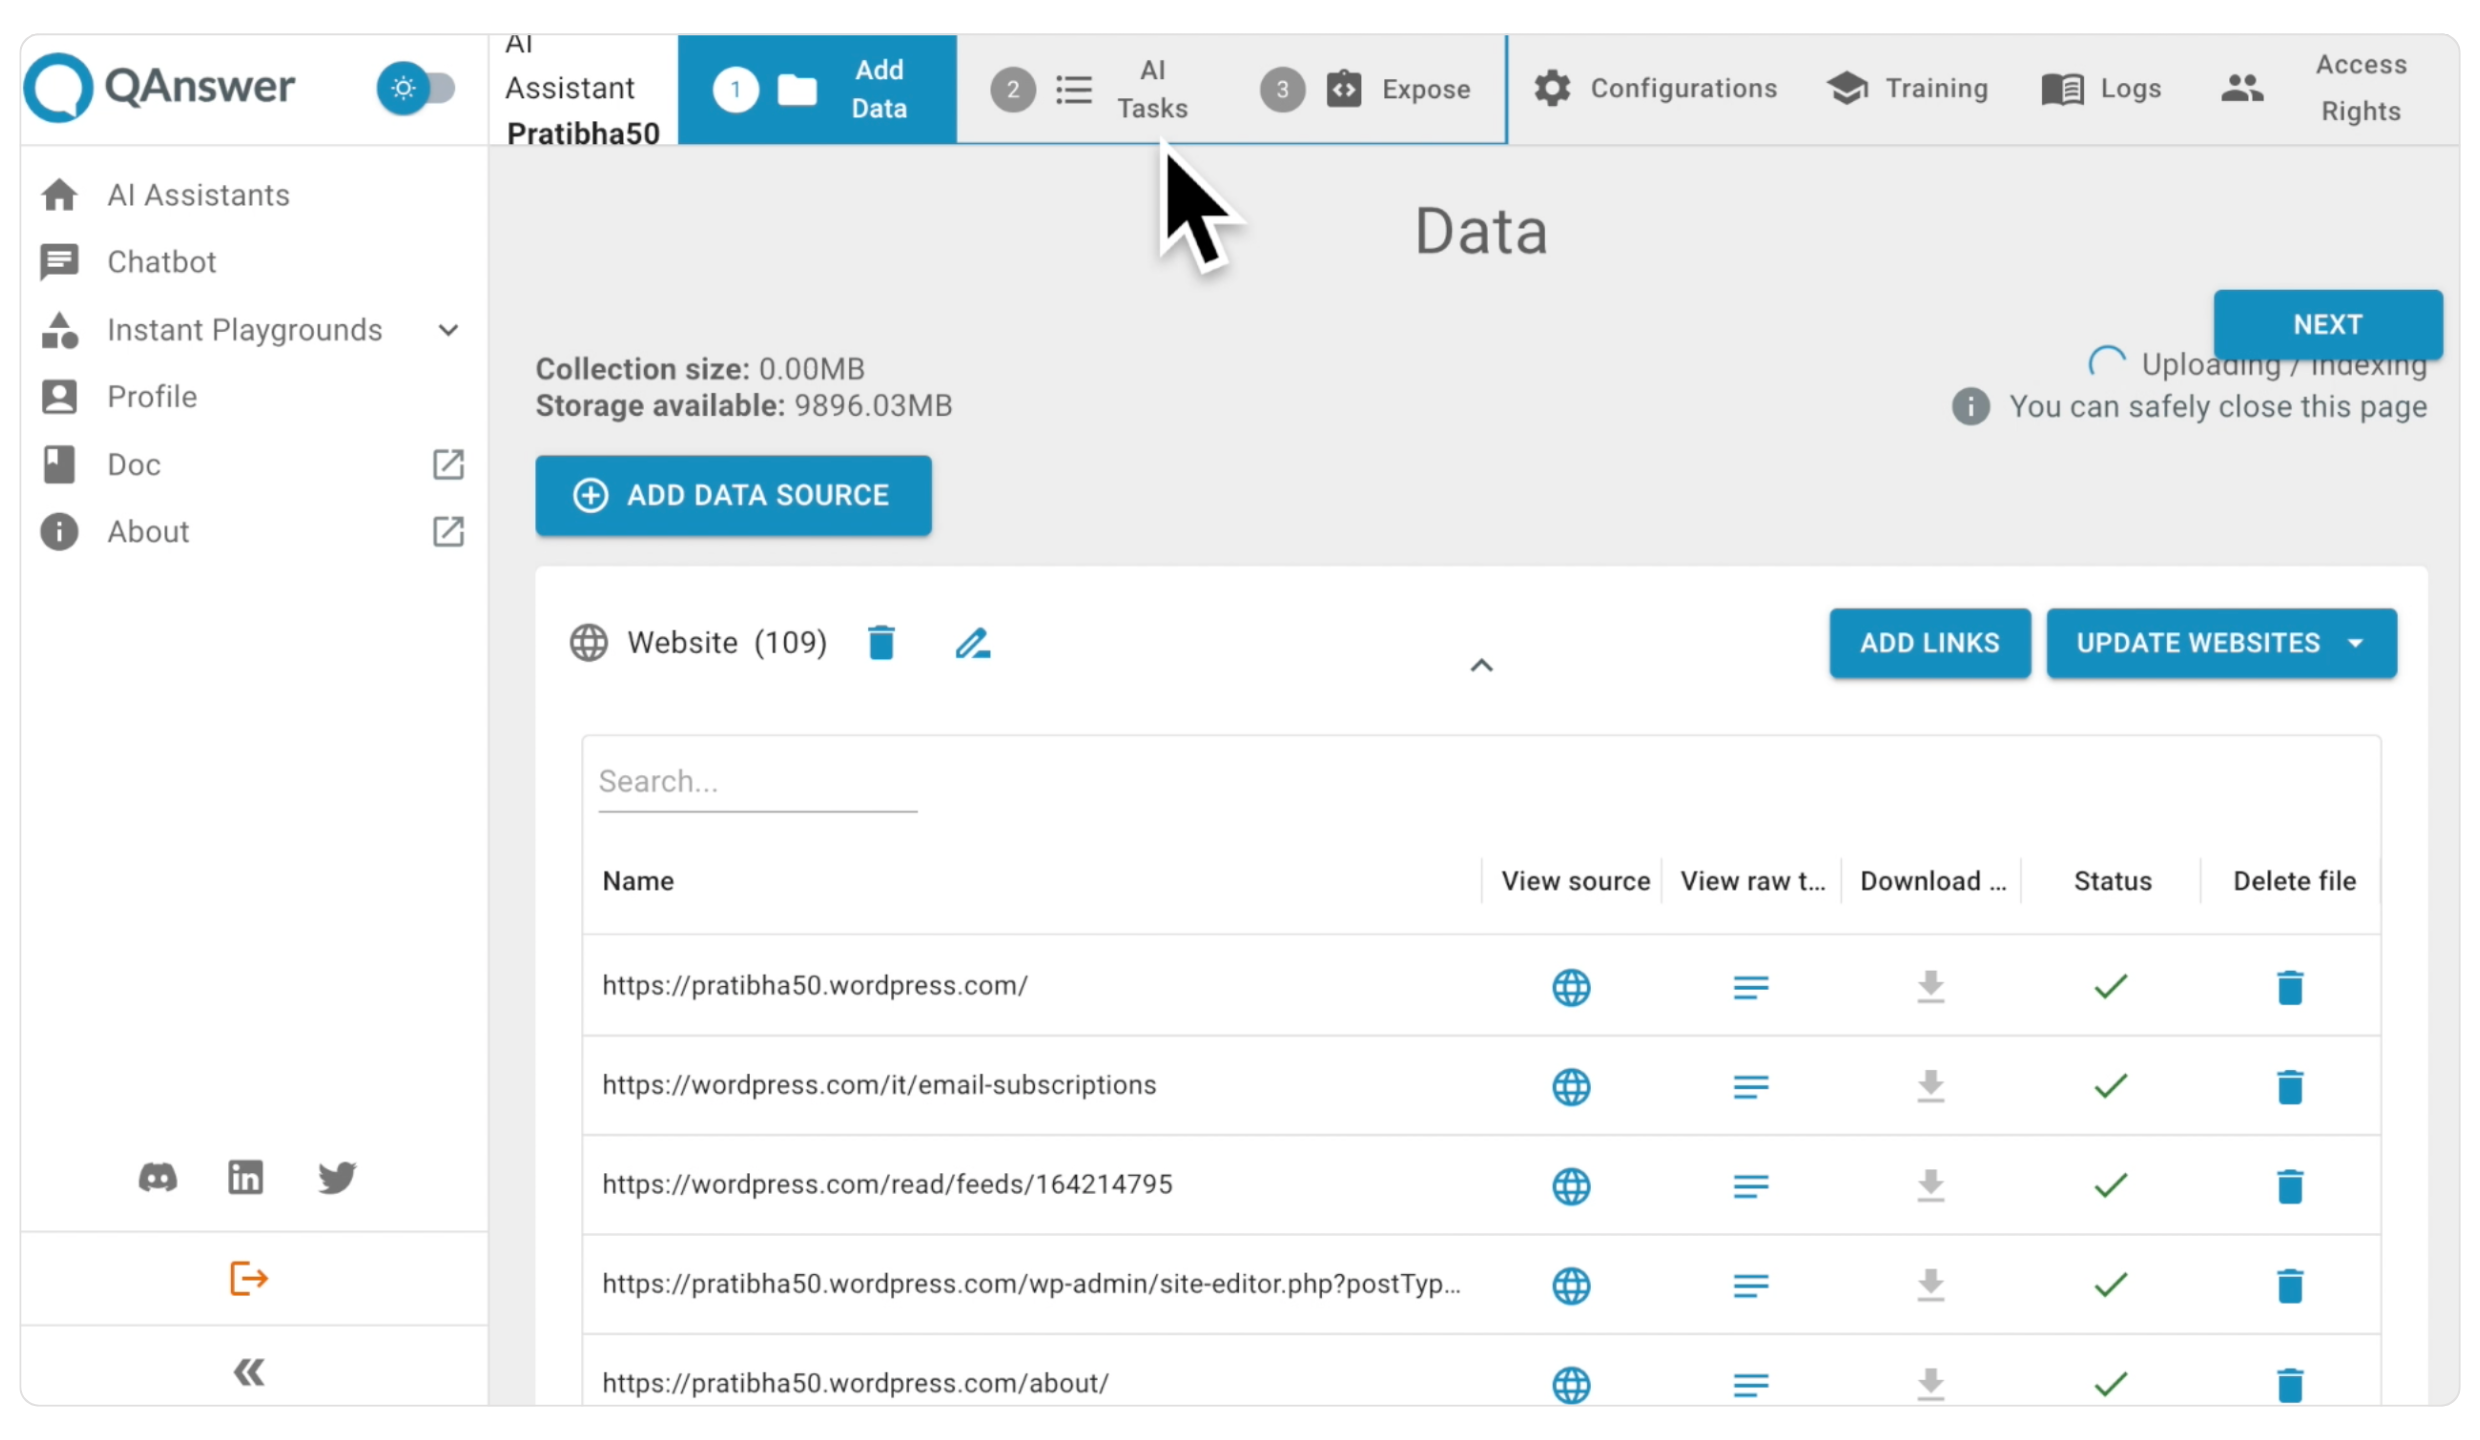Delete the about page entry
This screenshot has width=2480, height=1440.
point(2290,1385)
